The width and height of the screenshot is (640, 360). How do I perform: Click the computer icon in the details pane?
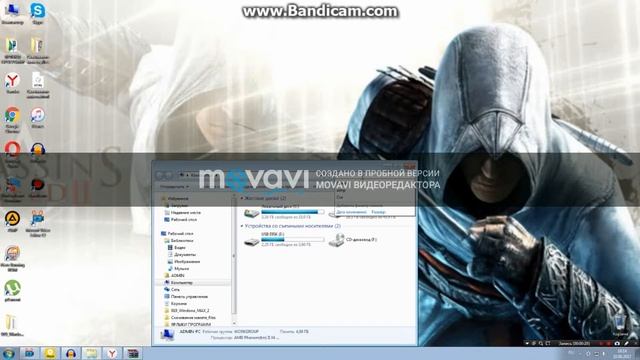[167, 335]
